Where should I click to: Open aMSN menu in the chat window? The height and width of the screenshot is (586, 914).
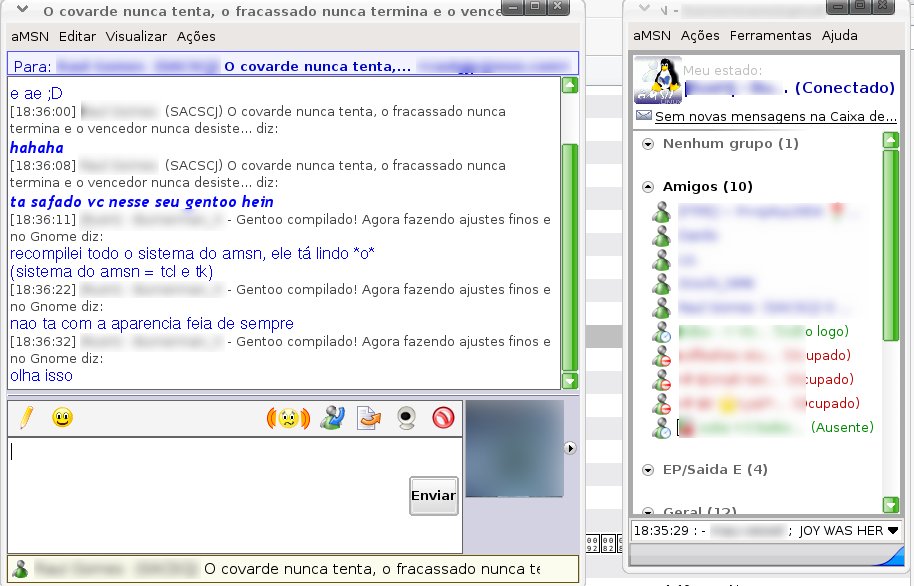[30, 36]
